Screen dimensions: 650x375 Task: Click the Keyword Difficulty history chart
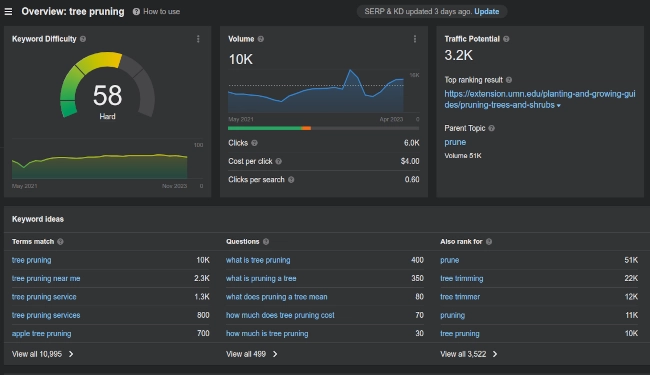(x=99, y=166)
